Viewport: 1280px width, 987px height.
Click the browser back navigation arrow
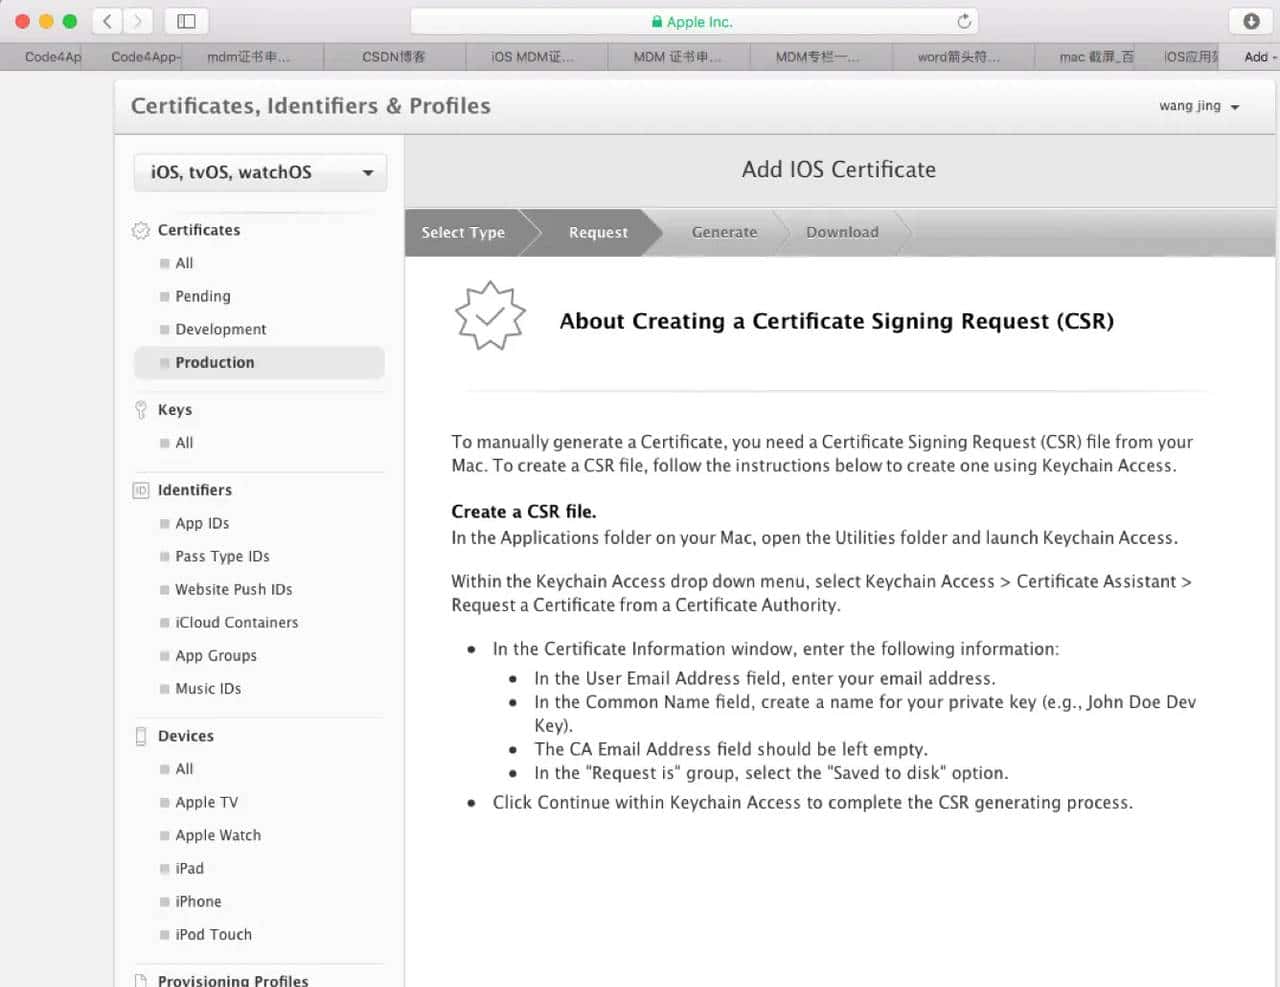(x=106, y=20)
